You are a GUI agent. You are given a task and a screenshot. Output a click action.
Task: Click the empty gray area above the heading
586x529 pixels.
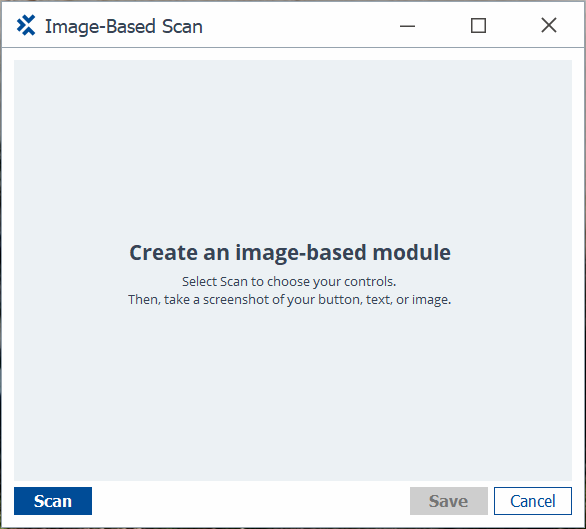point(293,150)
